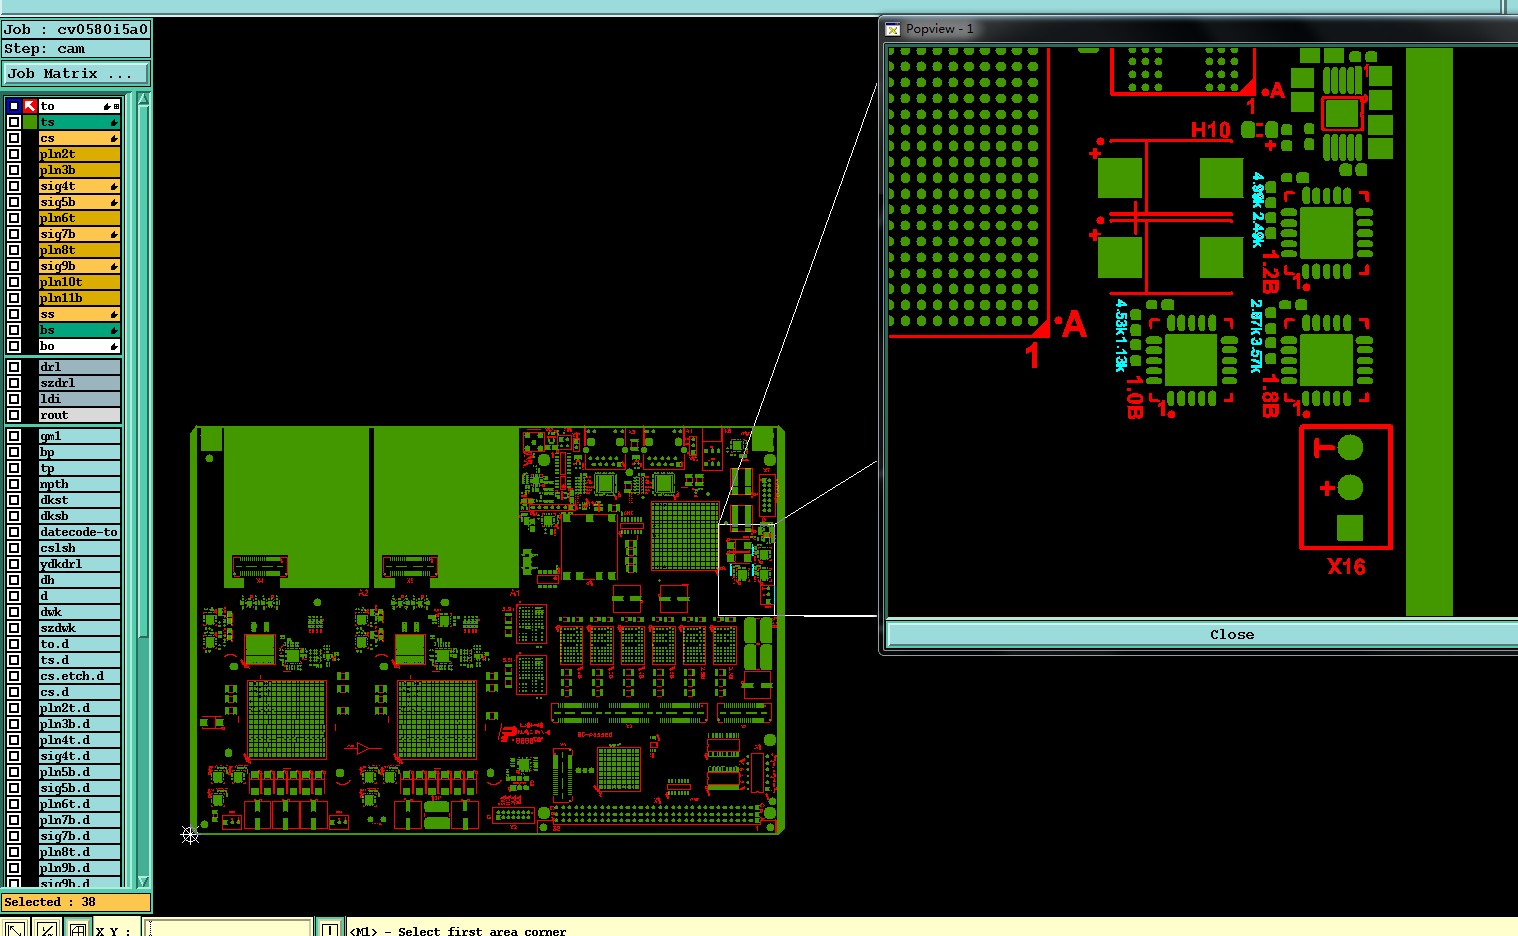Open the Job Matrix button

pyautogui.click(x=76, y=74)
